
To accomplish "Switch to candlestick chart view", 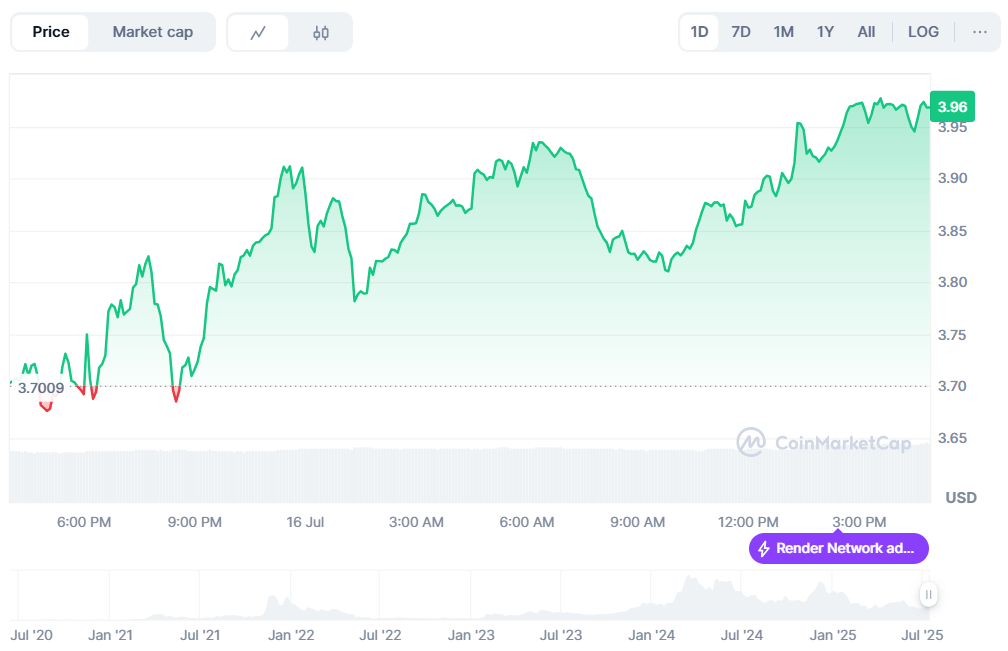I will pyautogui.click(x=320, y=32).
